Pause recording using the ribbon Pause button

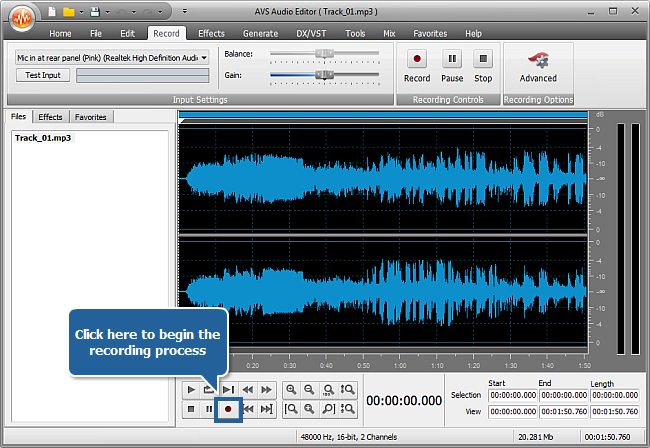452,66
